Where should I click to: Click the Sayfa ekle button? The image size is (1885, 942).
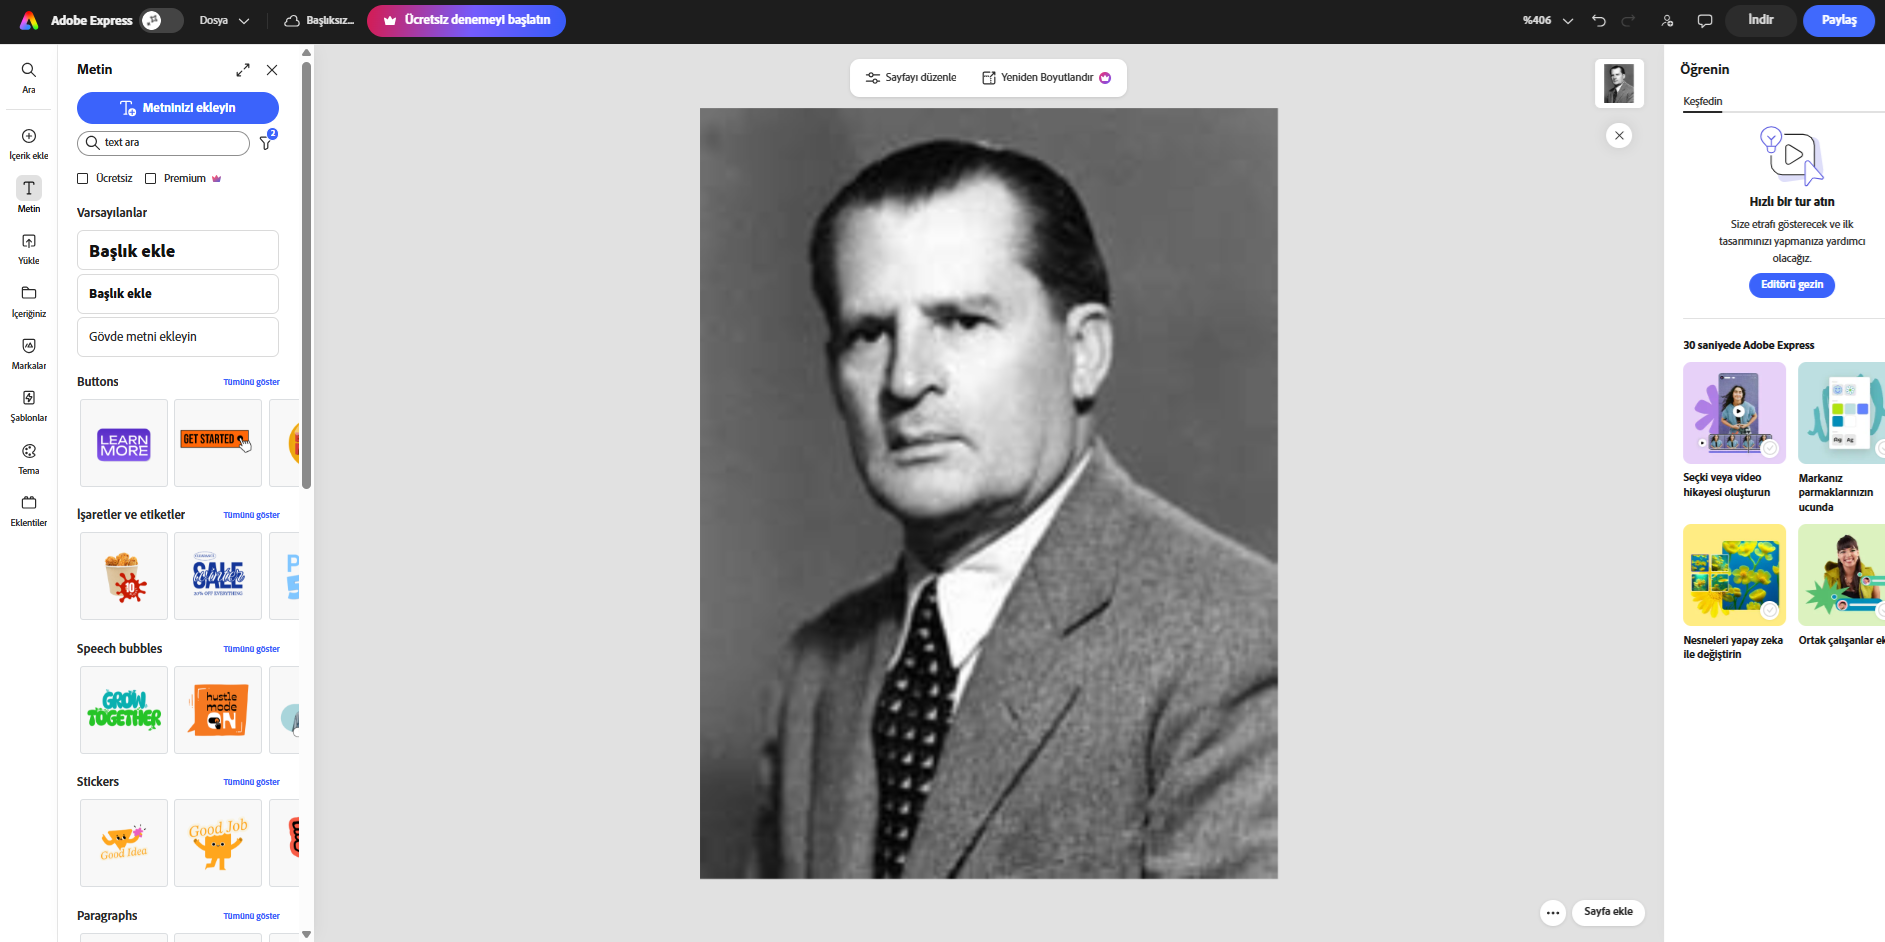(x=1608, y=912)
